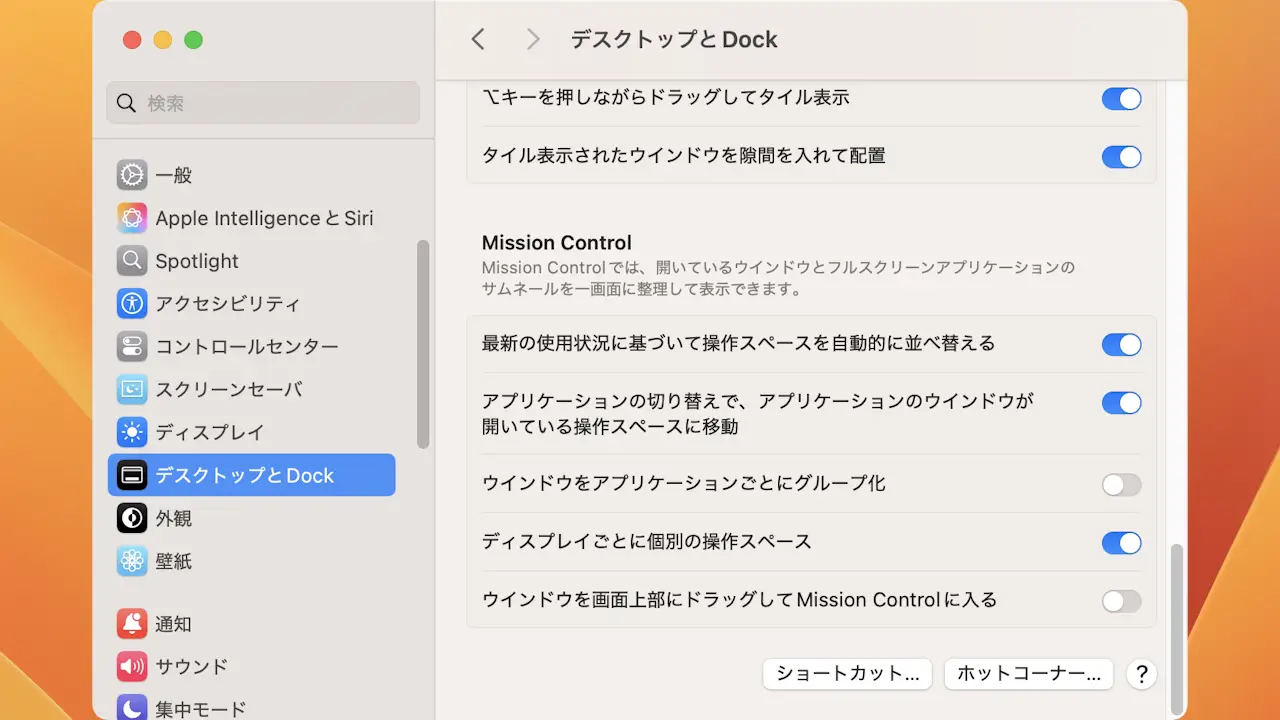Click the ショートカット... button
Image resolution: width=1280 pixels, height=720 pixels.
847,674
